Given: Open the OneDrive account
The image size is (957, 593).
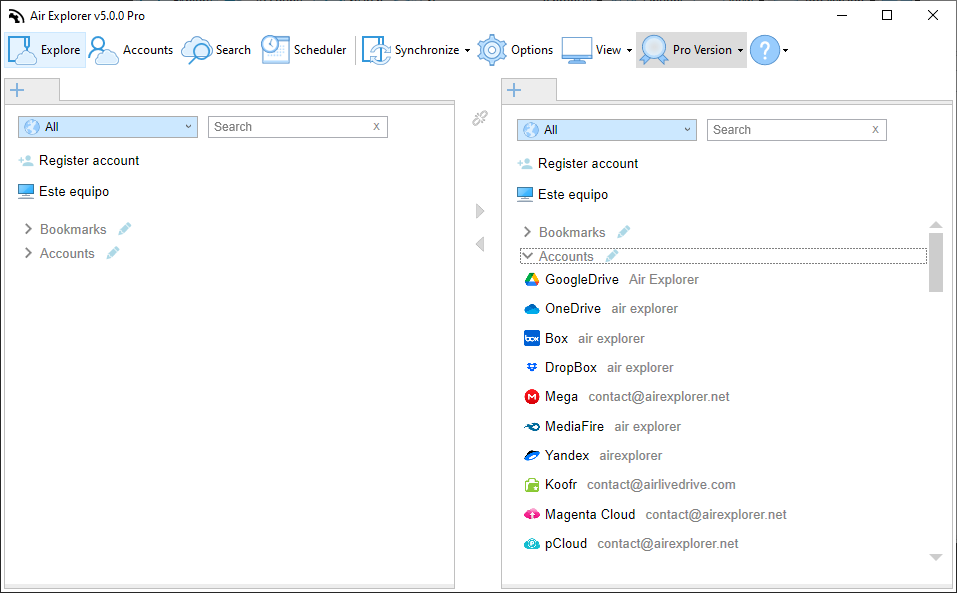Looking at the screenshot, I should 601,309.
